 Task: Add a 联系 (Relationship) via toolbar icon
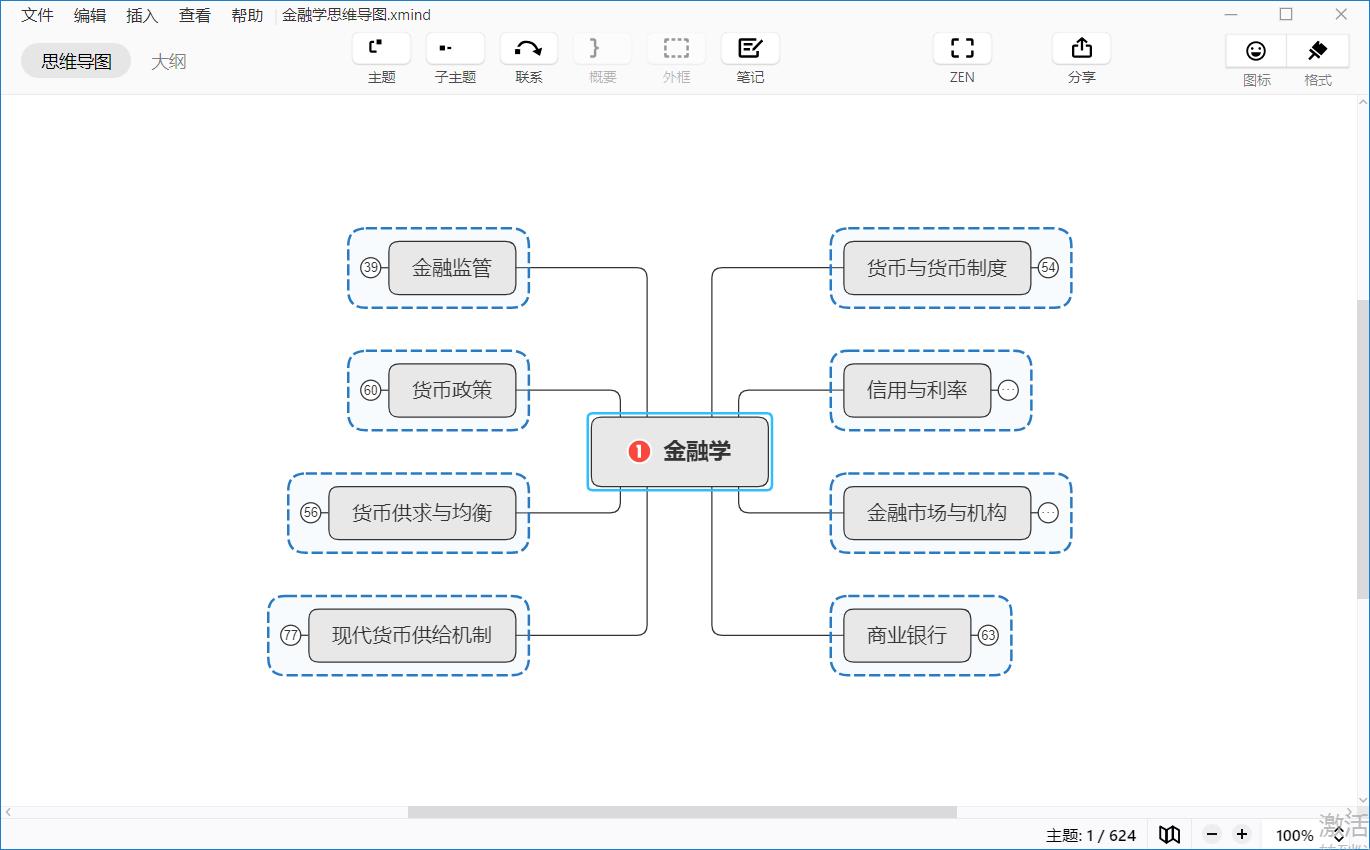tap(529, 48)
